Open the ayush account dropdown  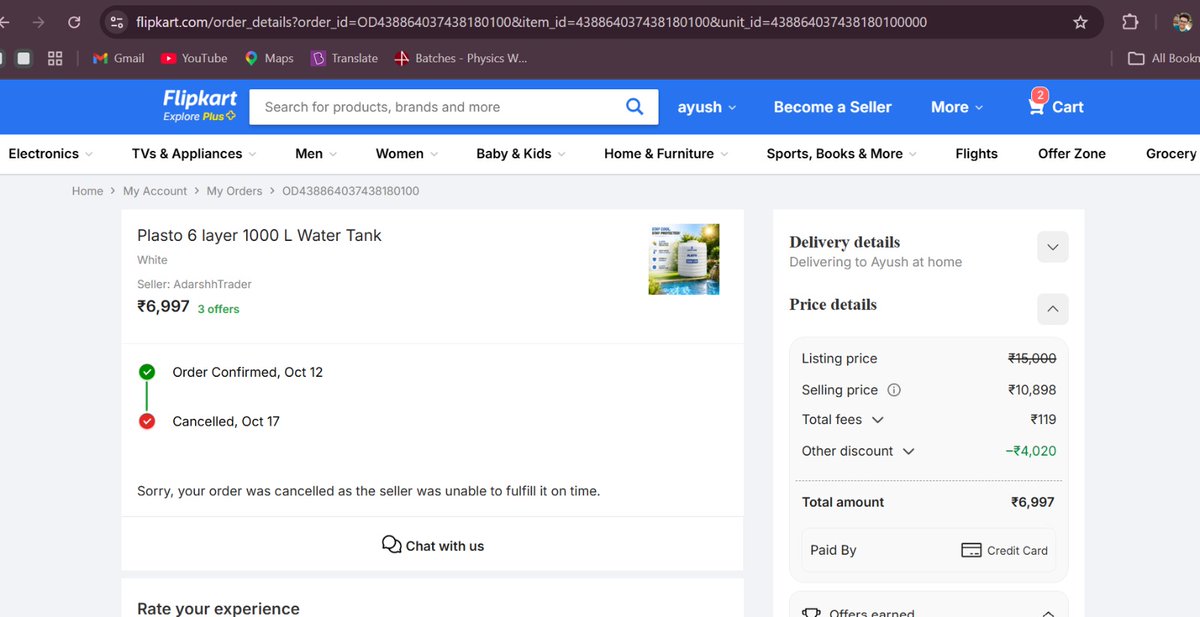[x=707, y=107]
